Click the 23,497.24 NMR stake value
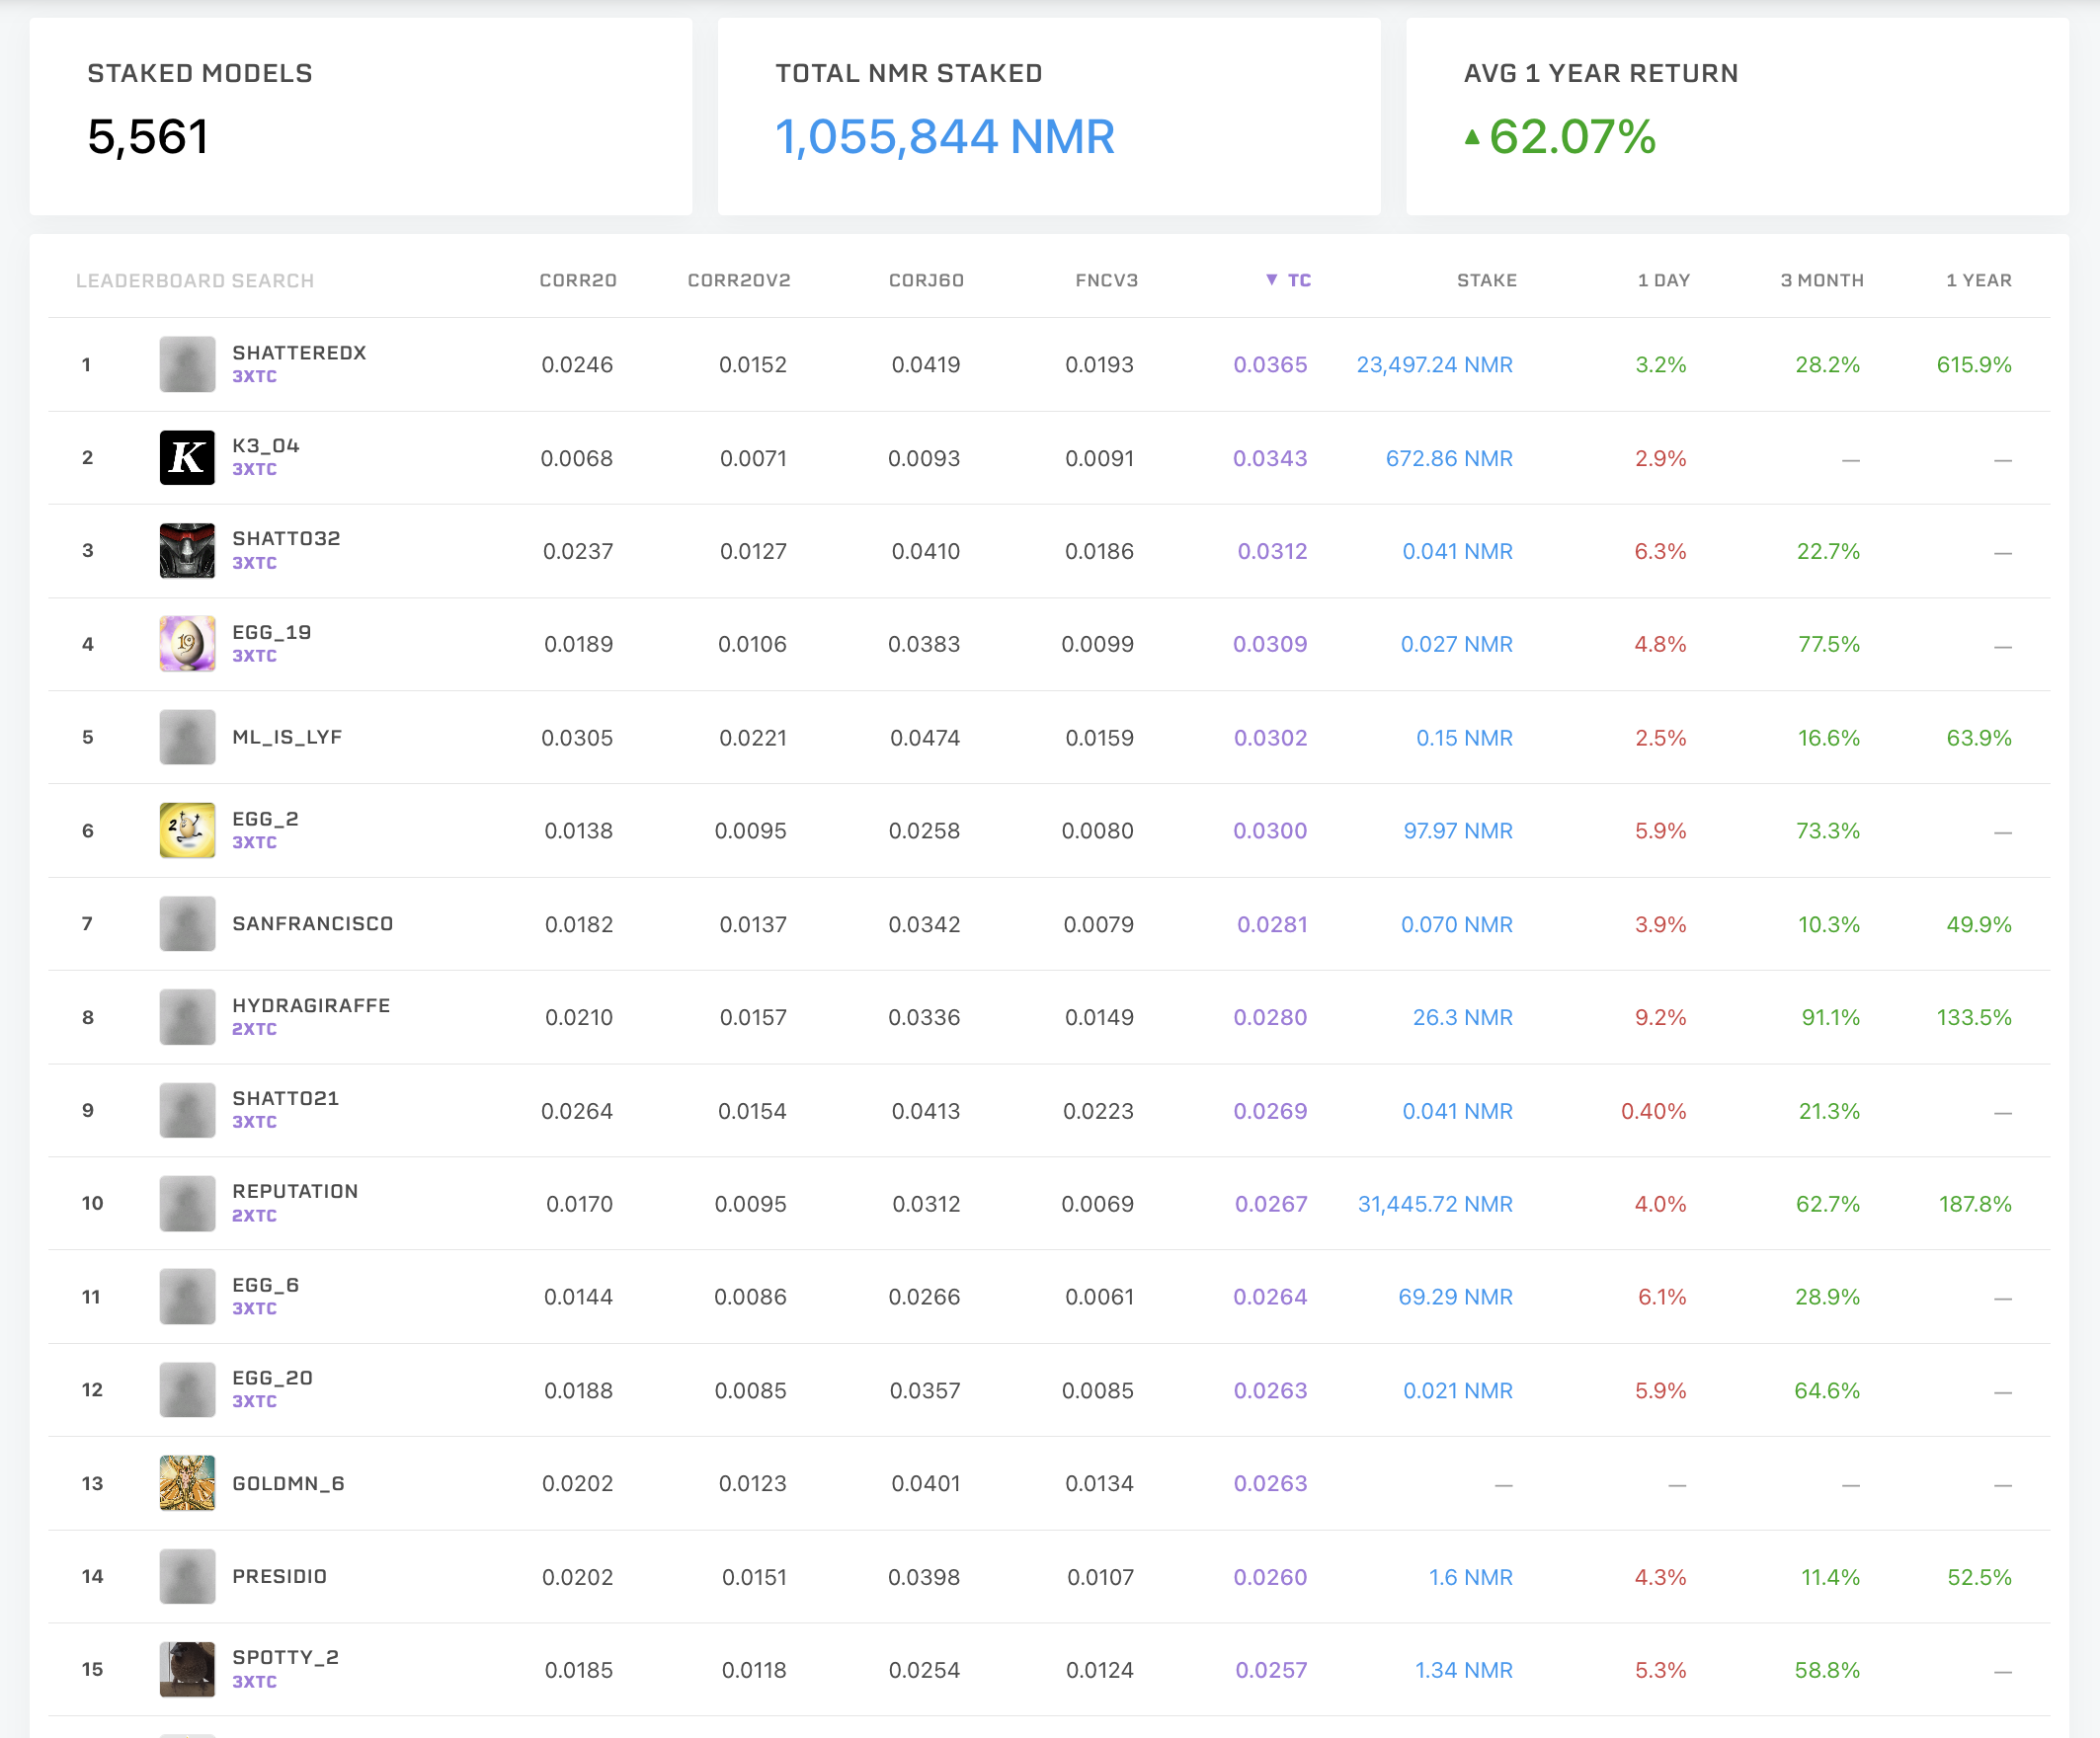 (x=1434, y=365)
